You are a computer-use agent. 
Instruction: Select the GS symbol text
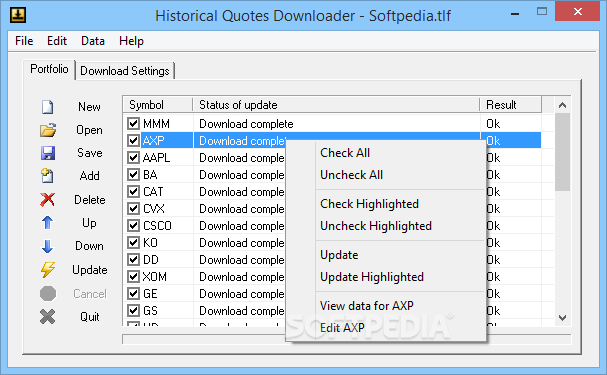[x=150, y=311]
